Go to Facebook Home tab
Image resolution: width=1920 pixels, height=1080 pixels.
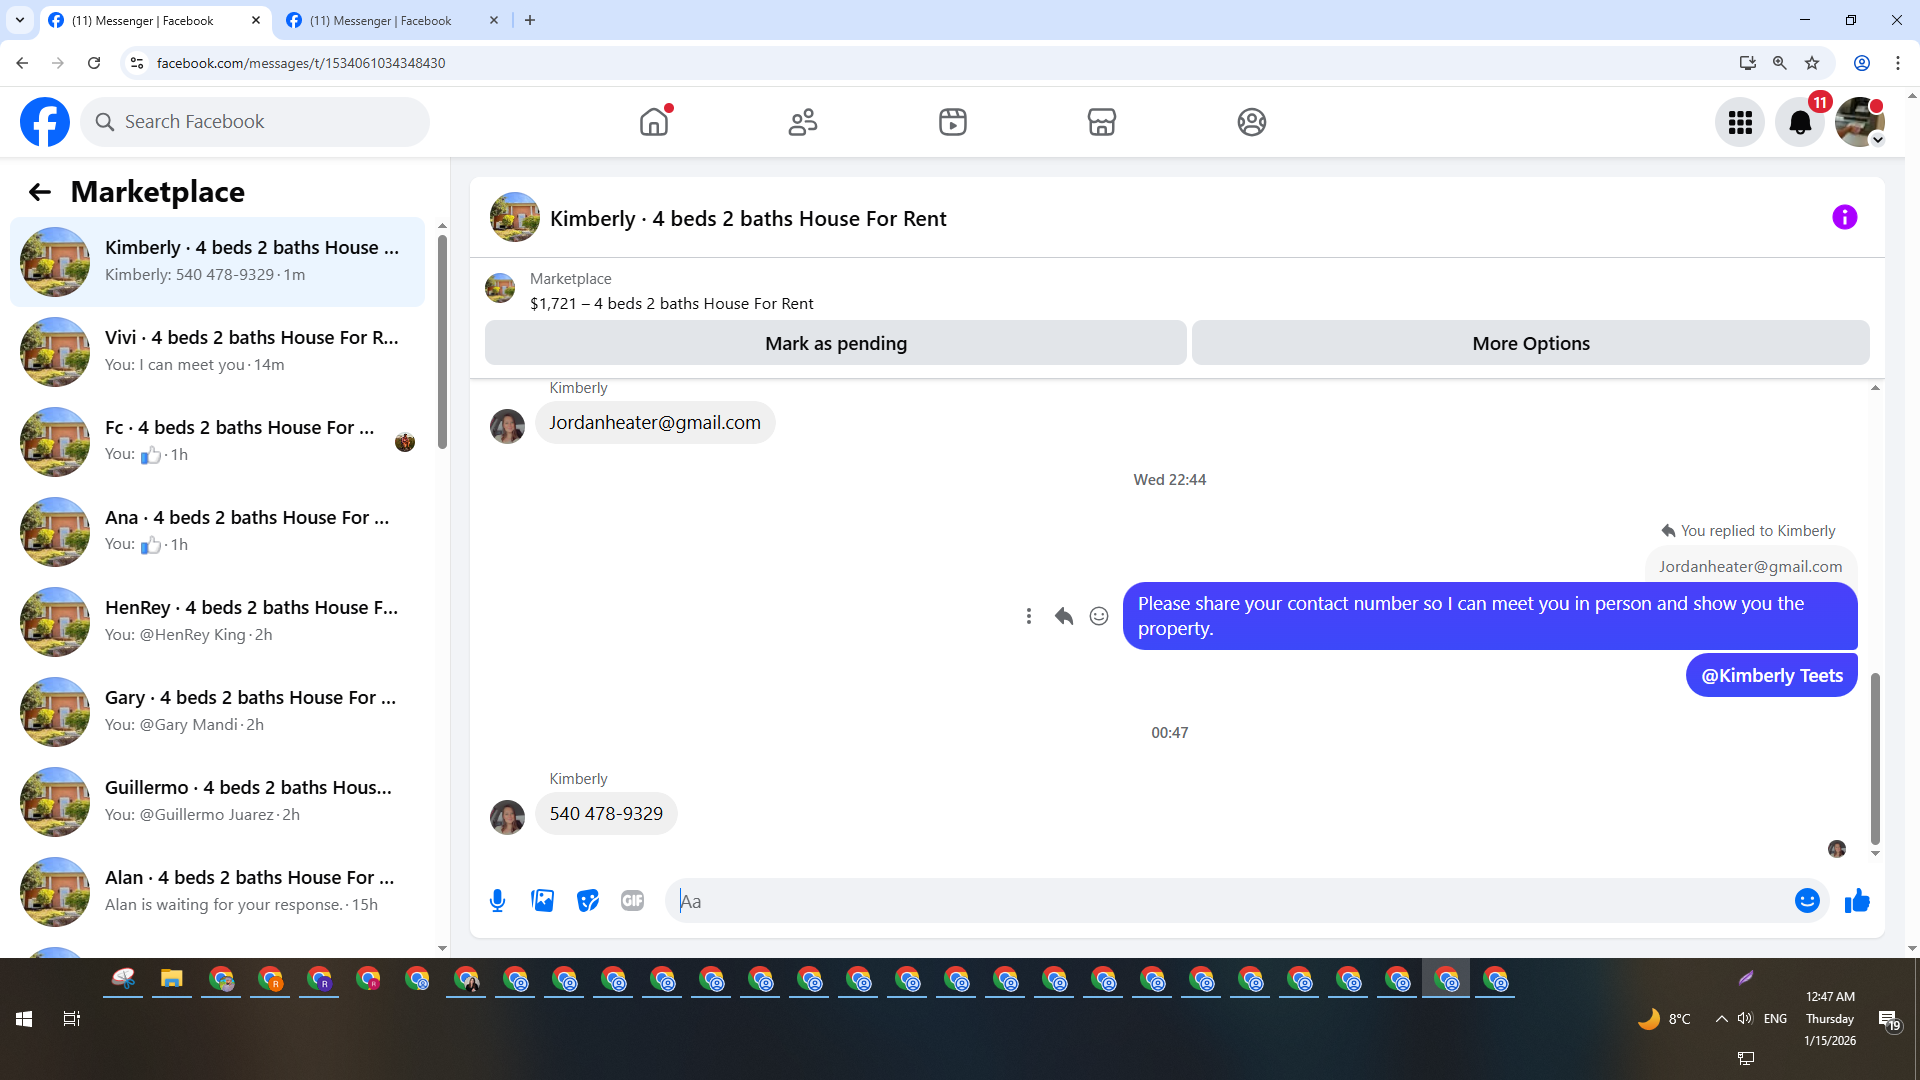coord(654,122)
